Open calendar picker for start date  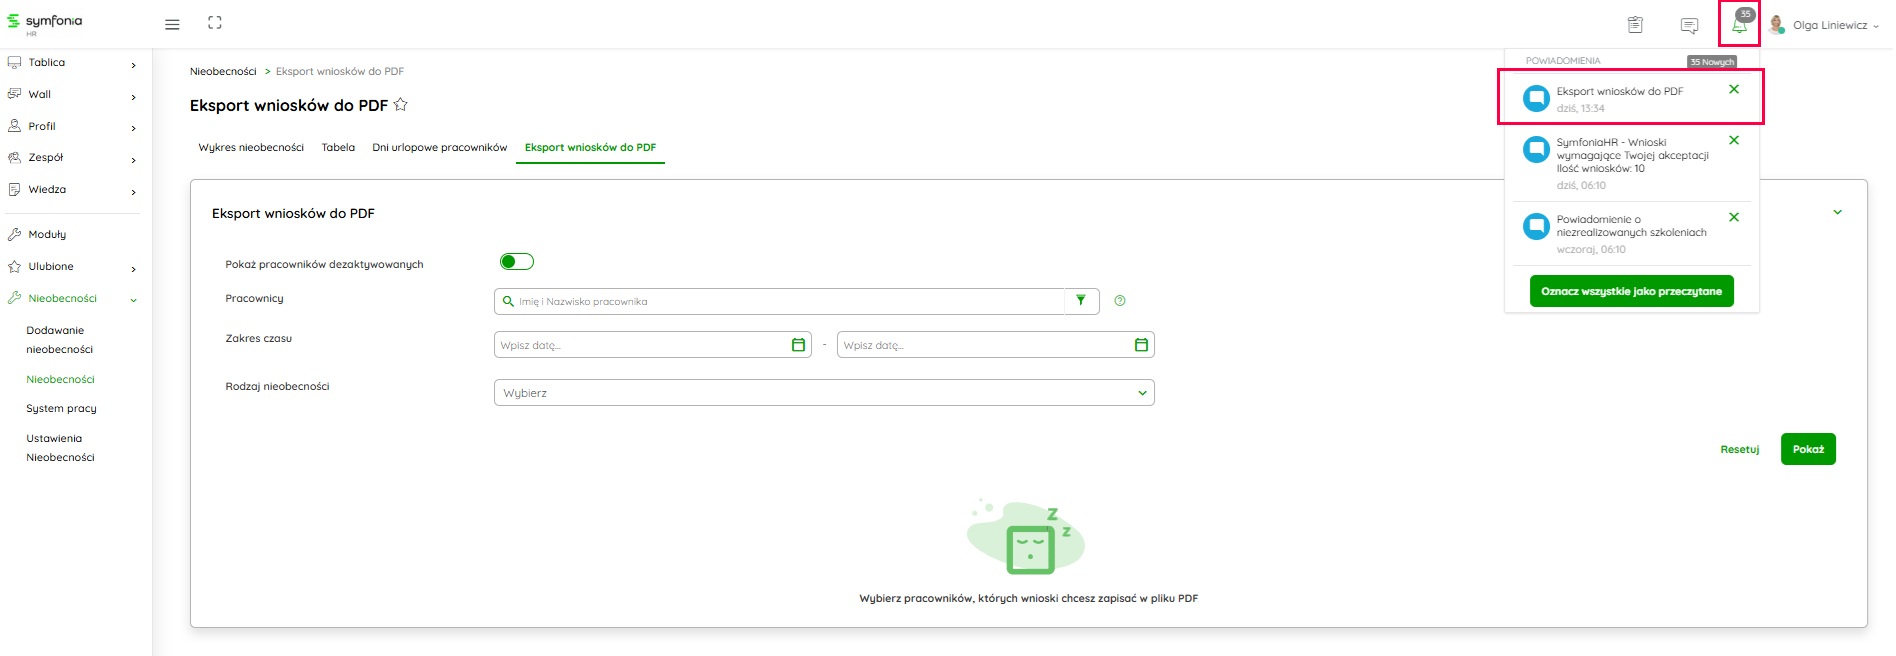(798, 345)
